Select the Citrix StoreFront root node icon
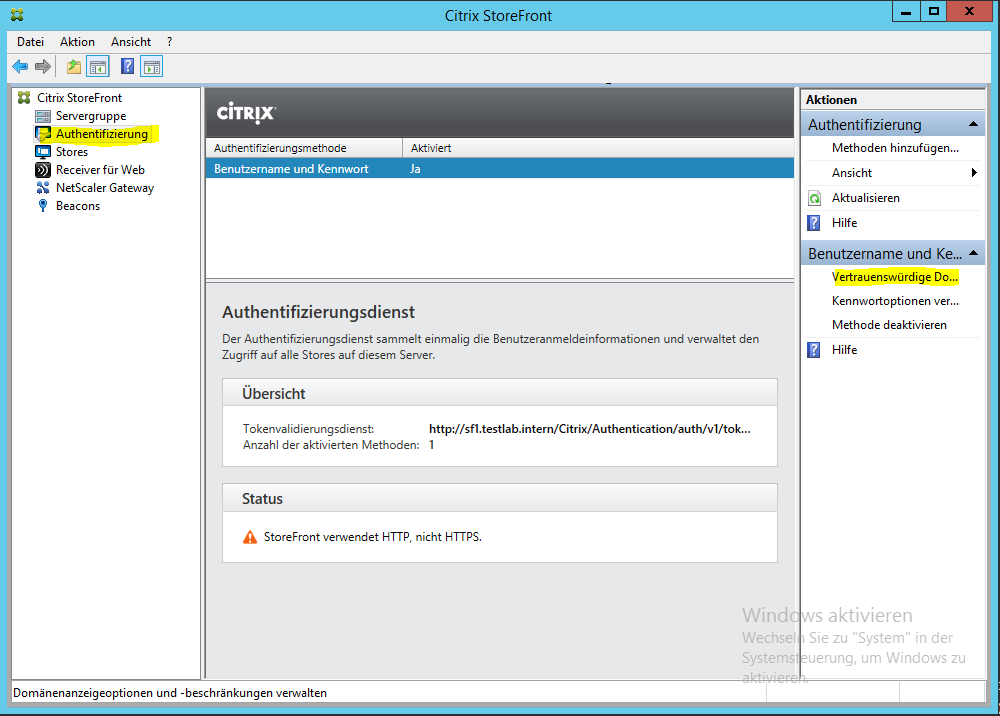The image size is (1000, 716). tap(24, 98)
